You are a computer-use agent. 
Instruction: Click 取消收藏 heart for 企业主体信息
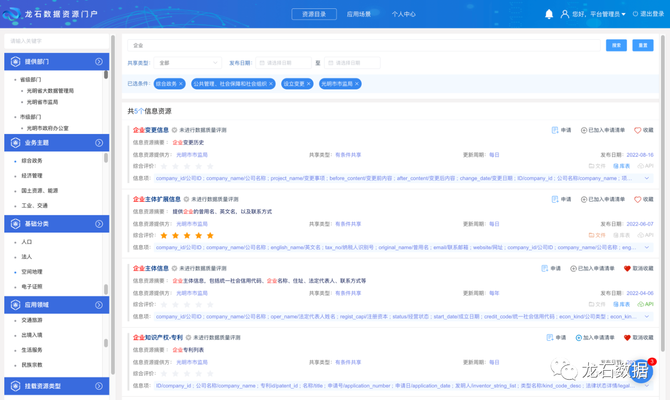628,268
